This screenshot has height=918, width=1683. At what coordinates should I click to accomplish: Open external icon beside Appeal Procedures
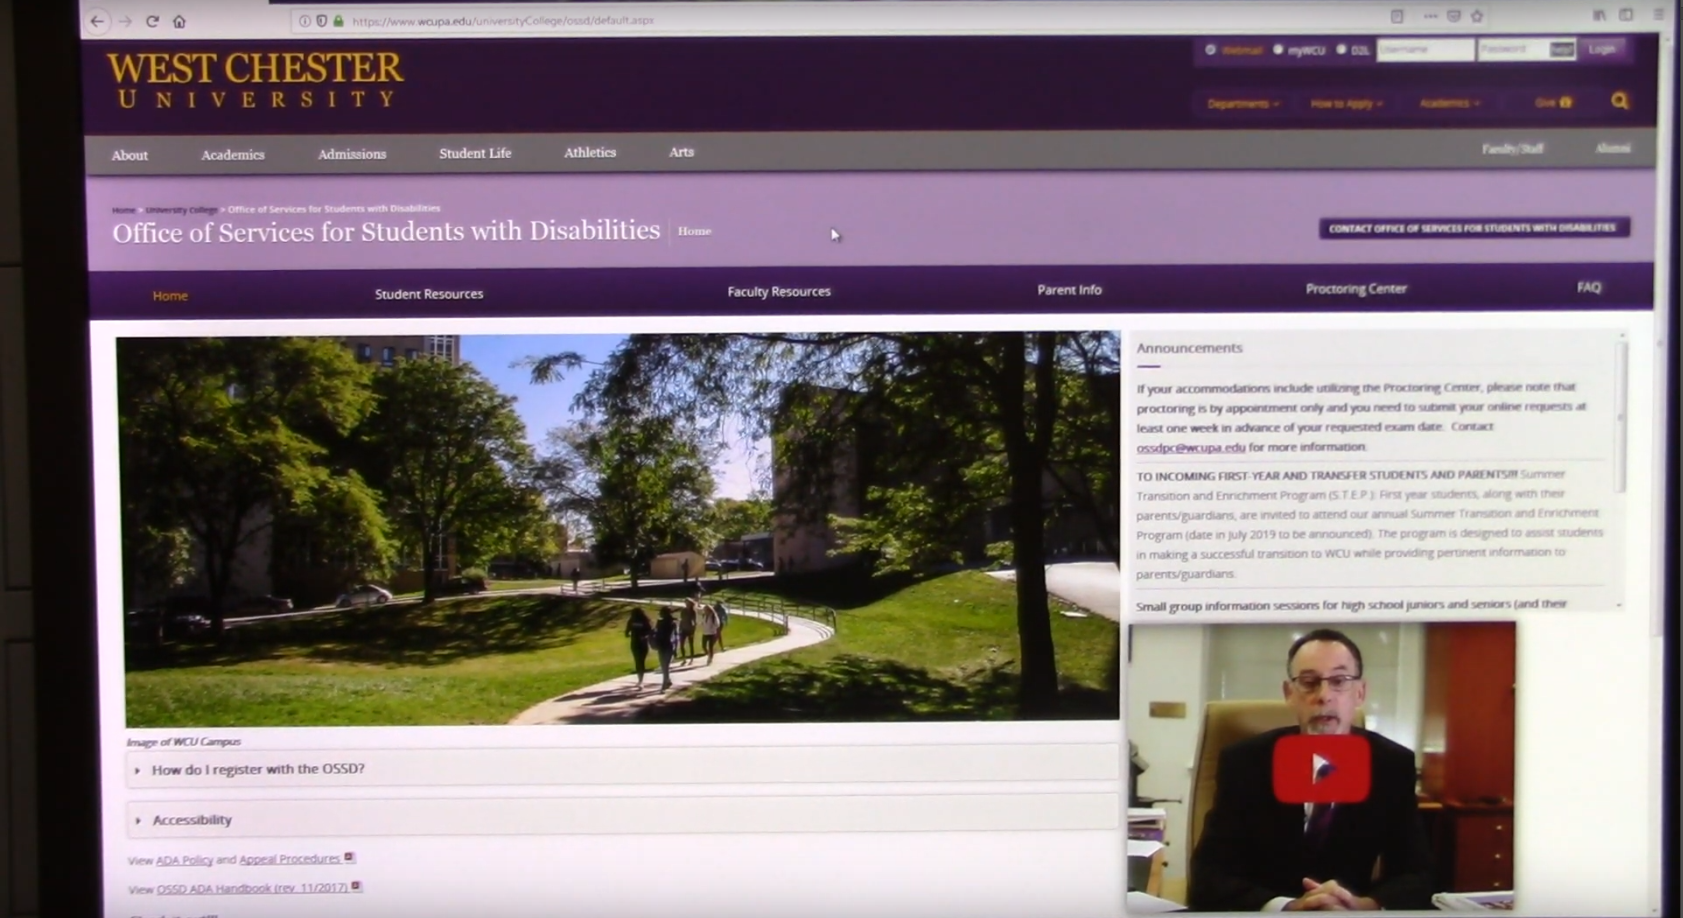click(349, 857)
